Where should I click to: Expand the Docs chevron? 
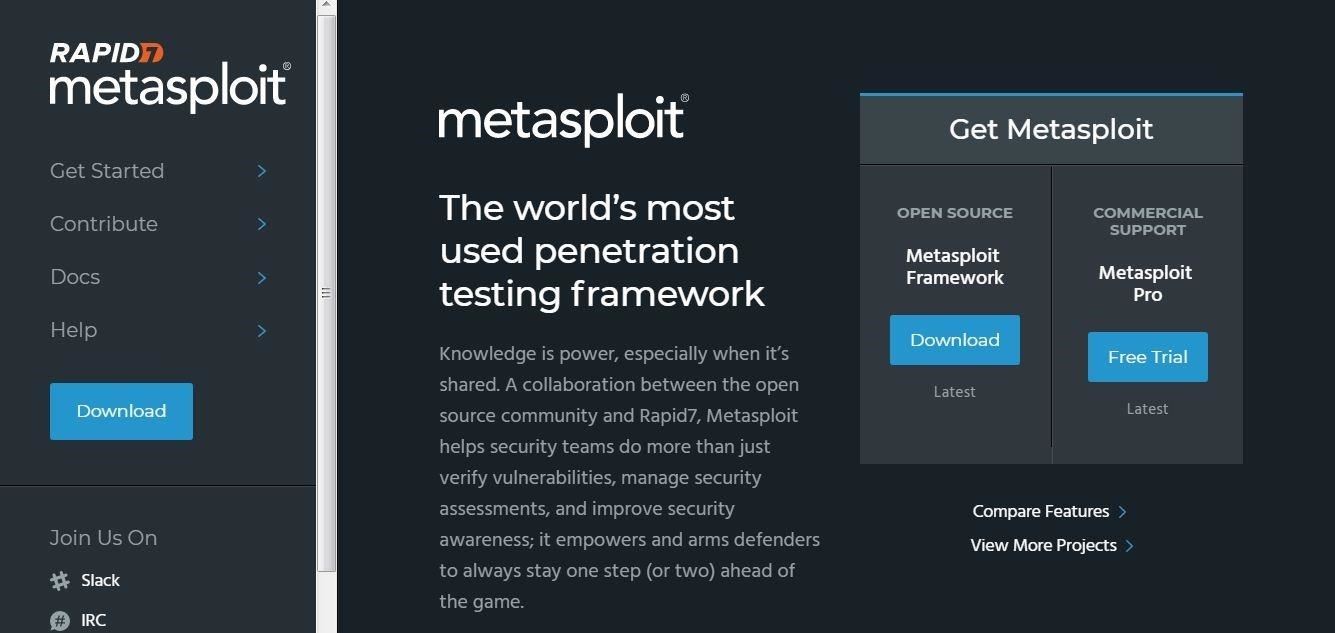(262, 277)
